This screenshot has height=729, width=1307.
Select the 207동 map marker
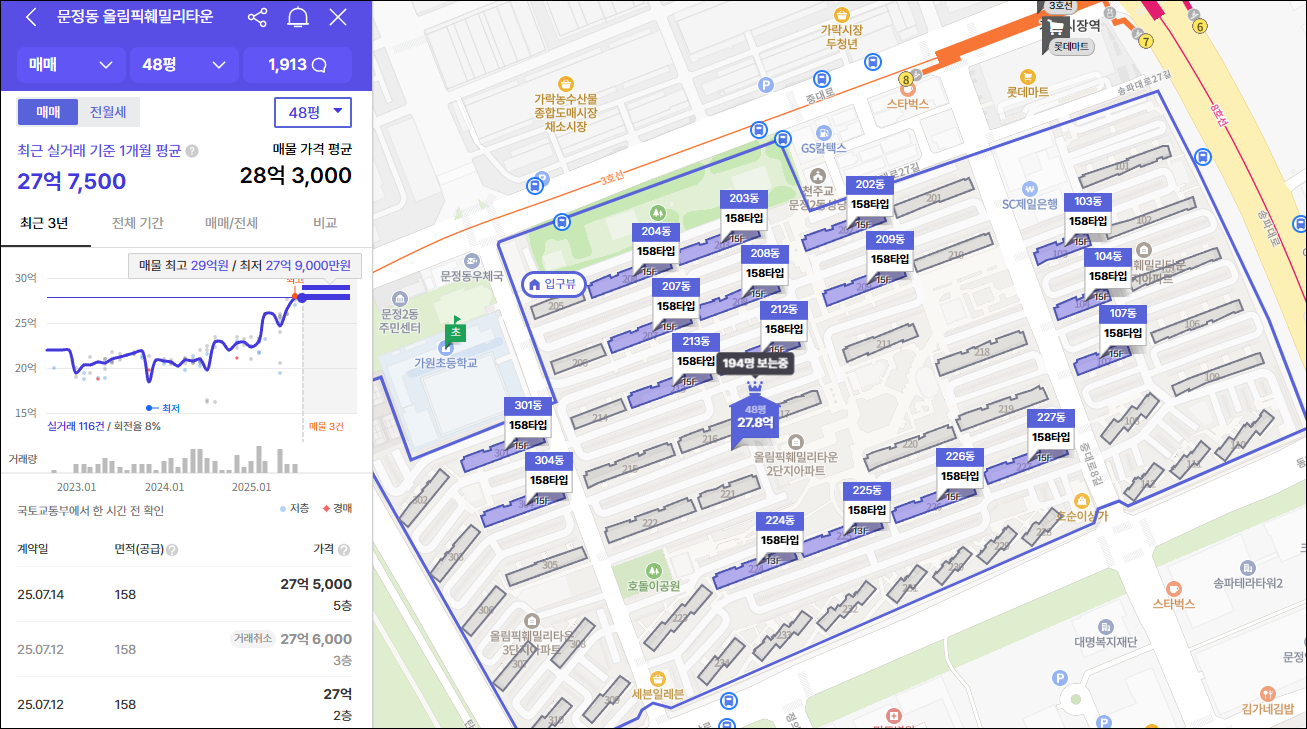[x=676, y=298]
